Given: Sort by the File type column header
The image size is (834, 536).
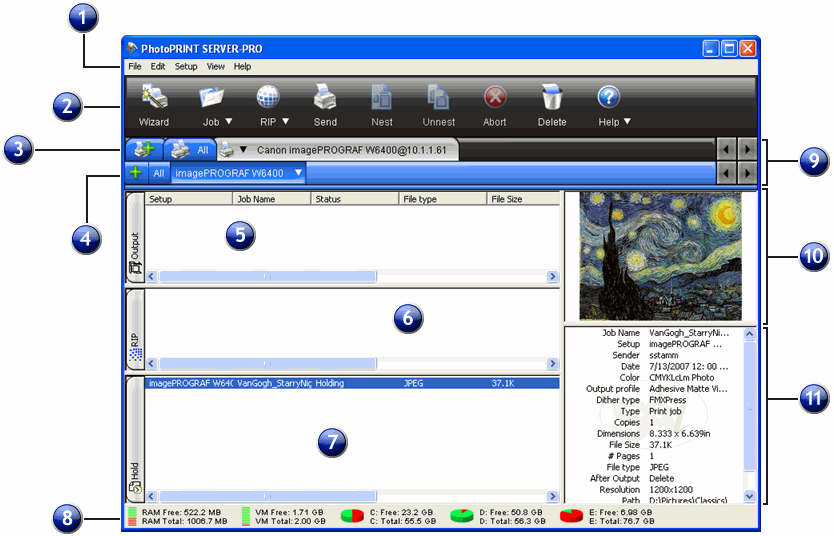Looking at the screenshot, I should (443, 199).
